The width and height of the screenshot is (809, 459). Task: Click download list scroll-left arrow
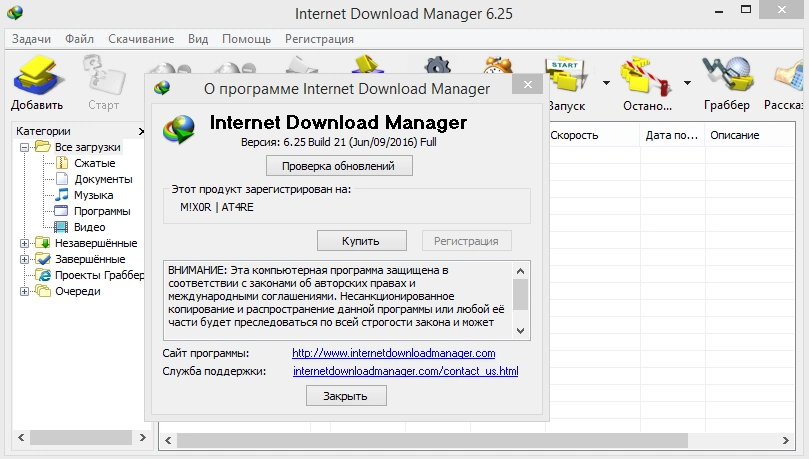point(168,440)
